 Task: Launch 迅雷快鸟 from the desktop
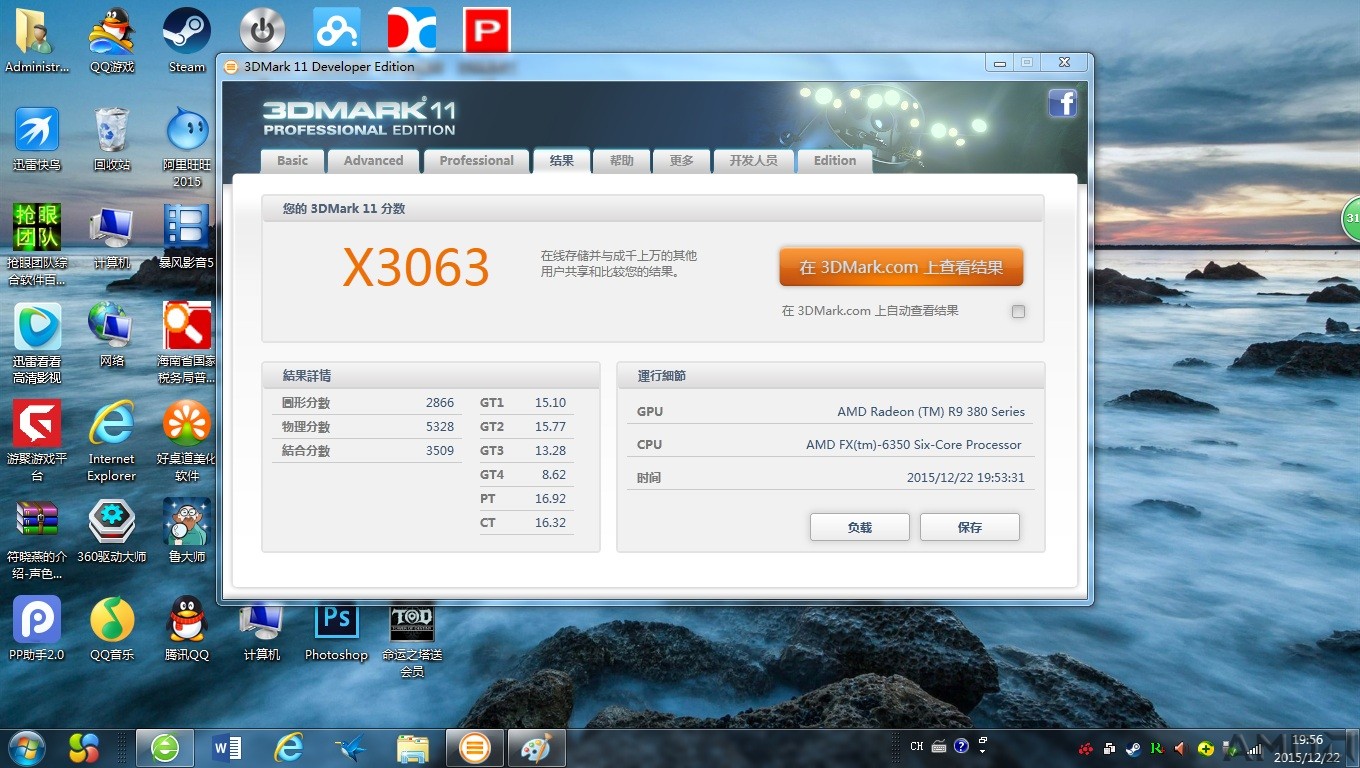pos(37,139)
